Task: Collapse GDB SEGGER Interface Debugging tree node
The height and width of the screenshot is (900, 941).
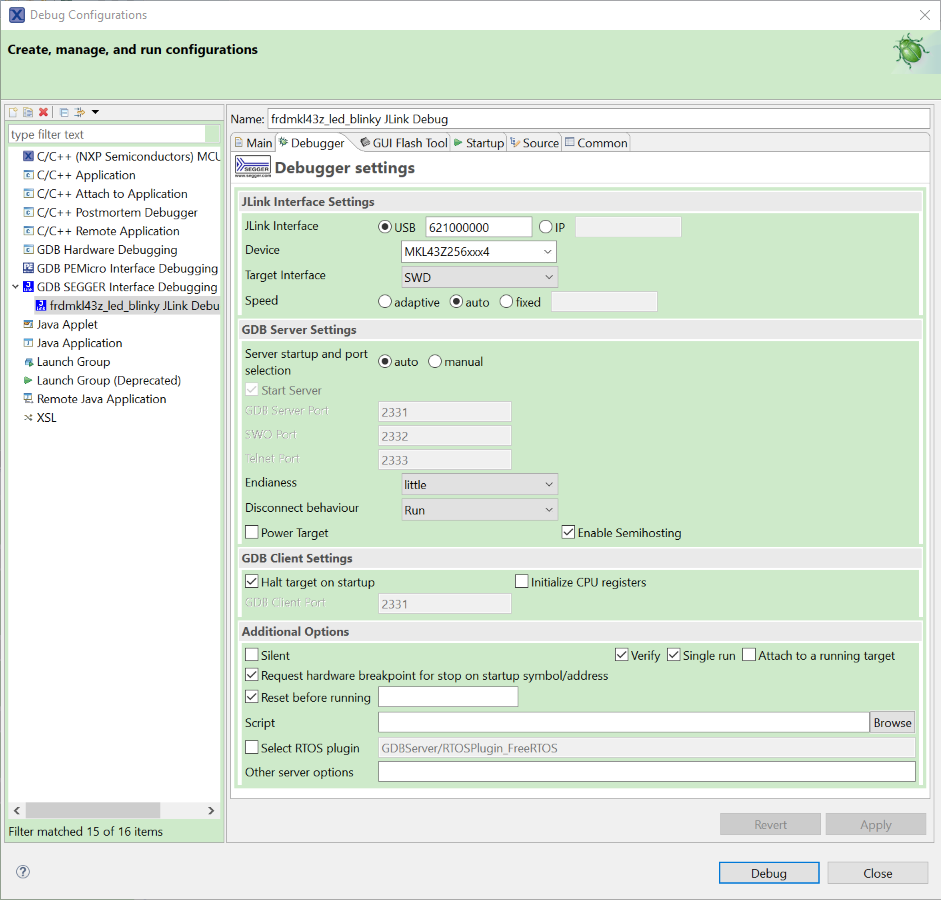Action: coord(15,287)
